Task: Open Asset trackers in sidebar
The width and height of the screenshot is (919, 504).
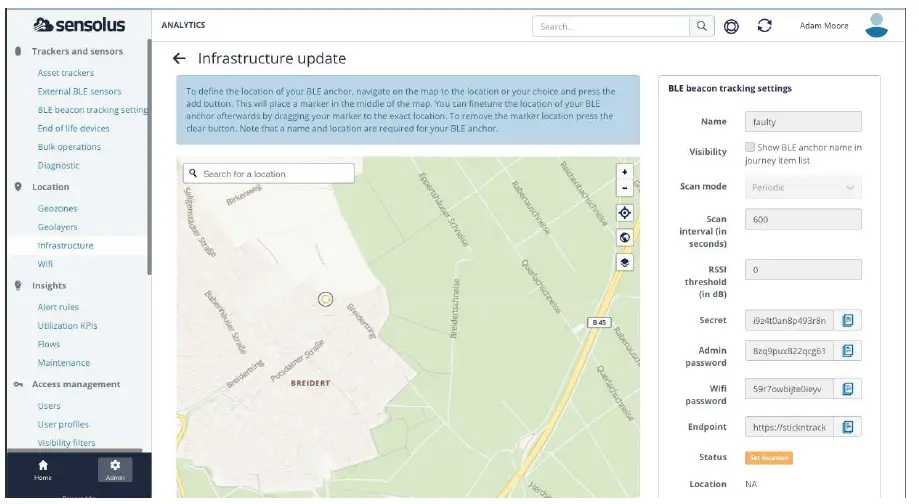Action: pyautogui.click(x=66, y=73)
